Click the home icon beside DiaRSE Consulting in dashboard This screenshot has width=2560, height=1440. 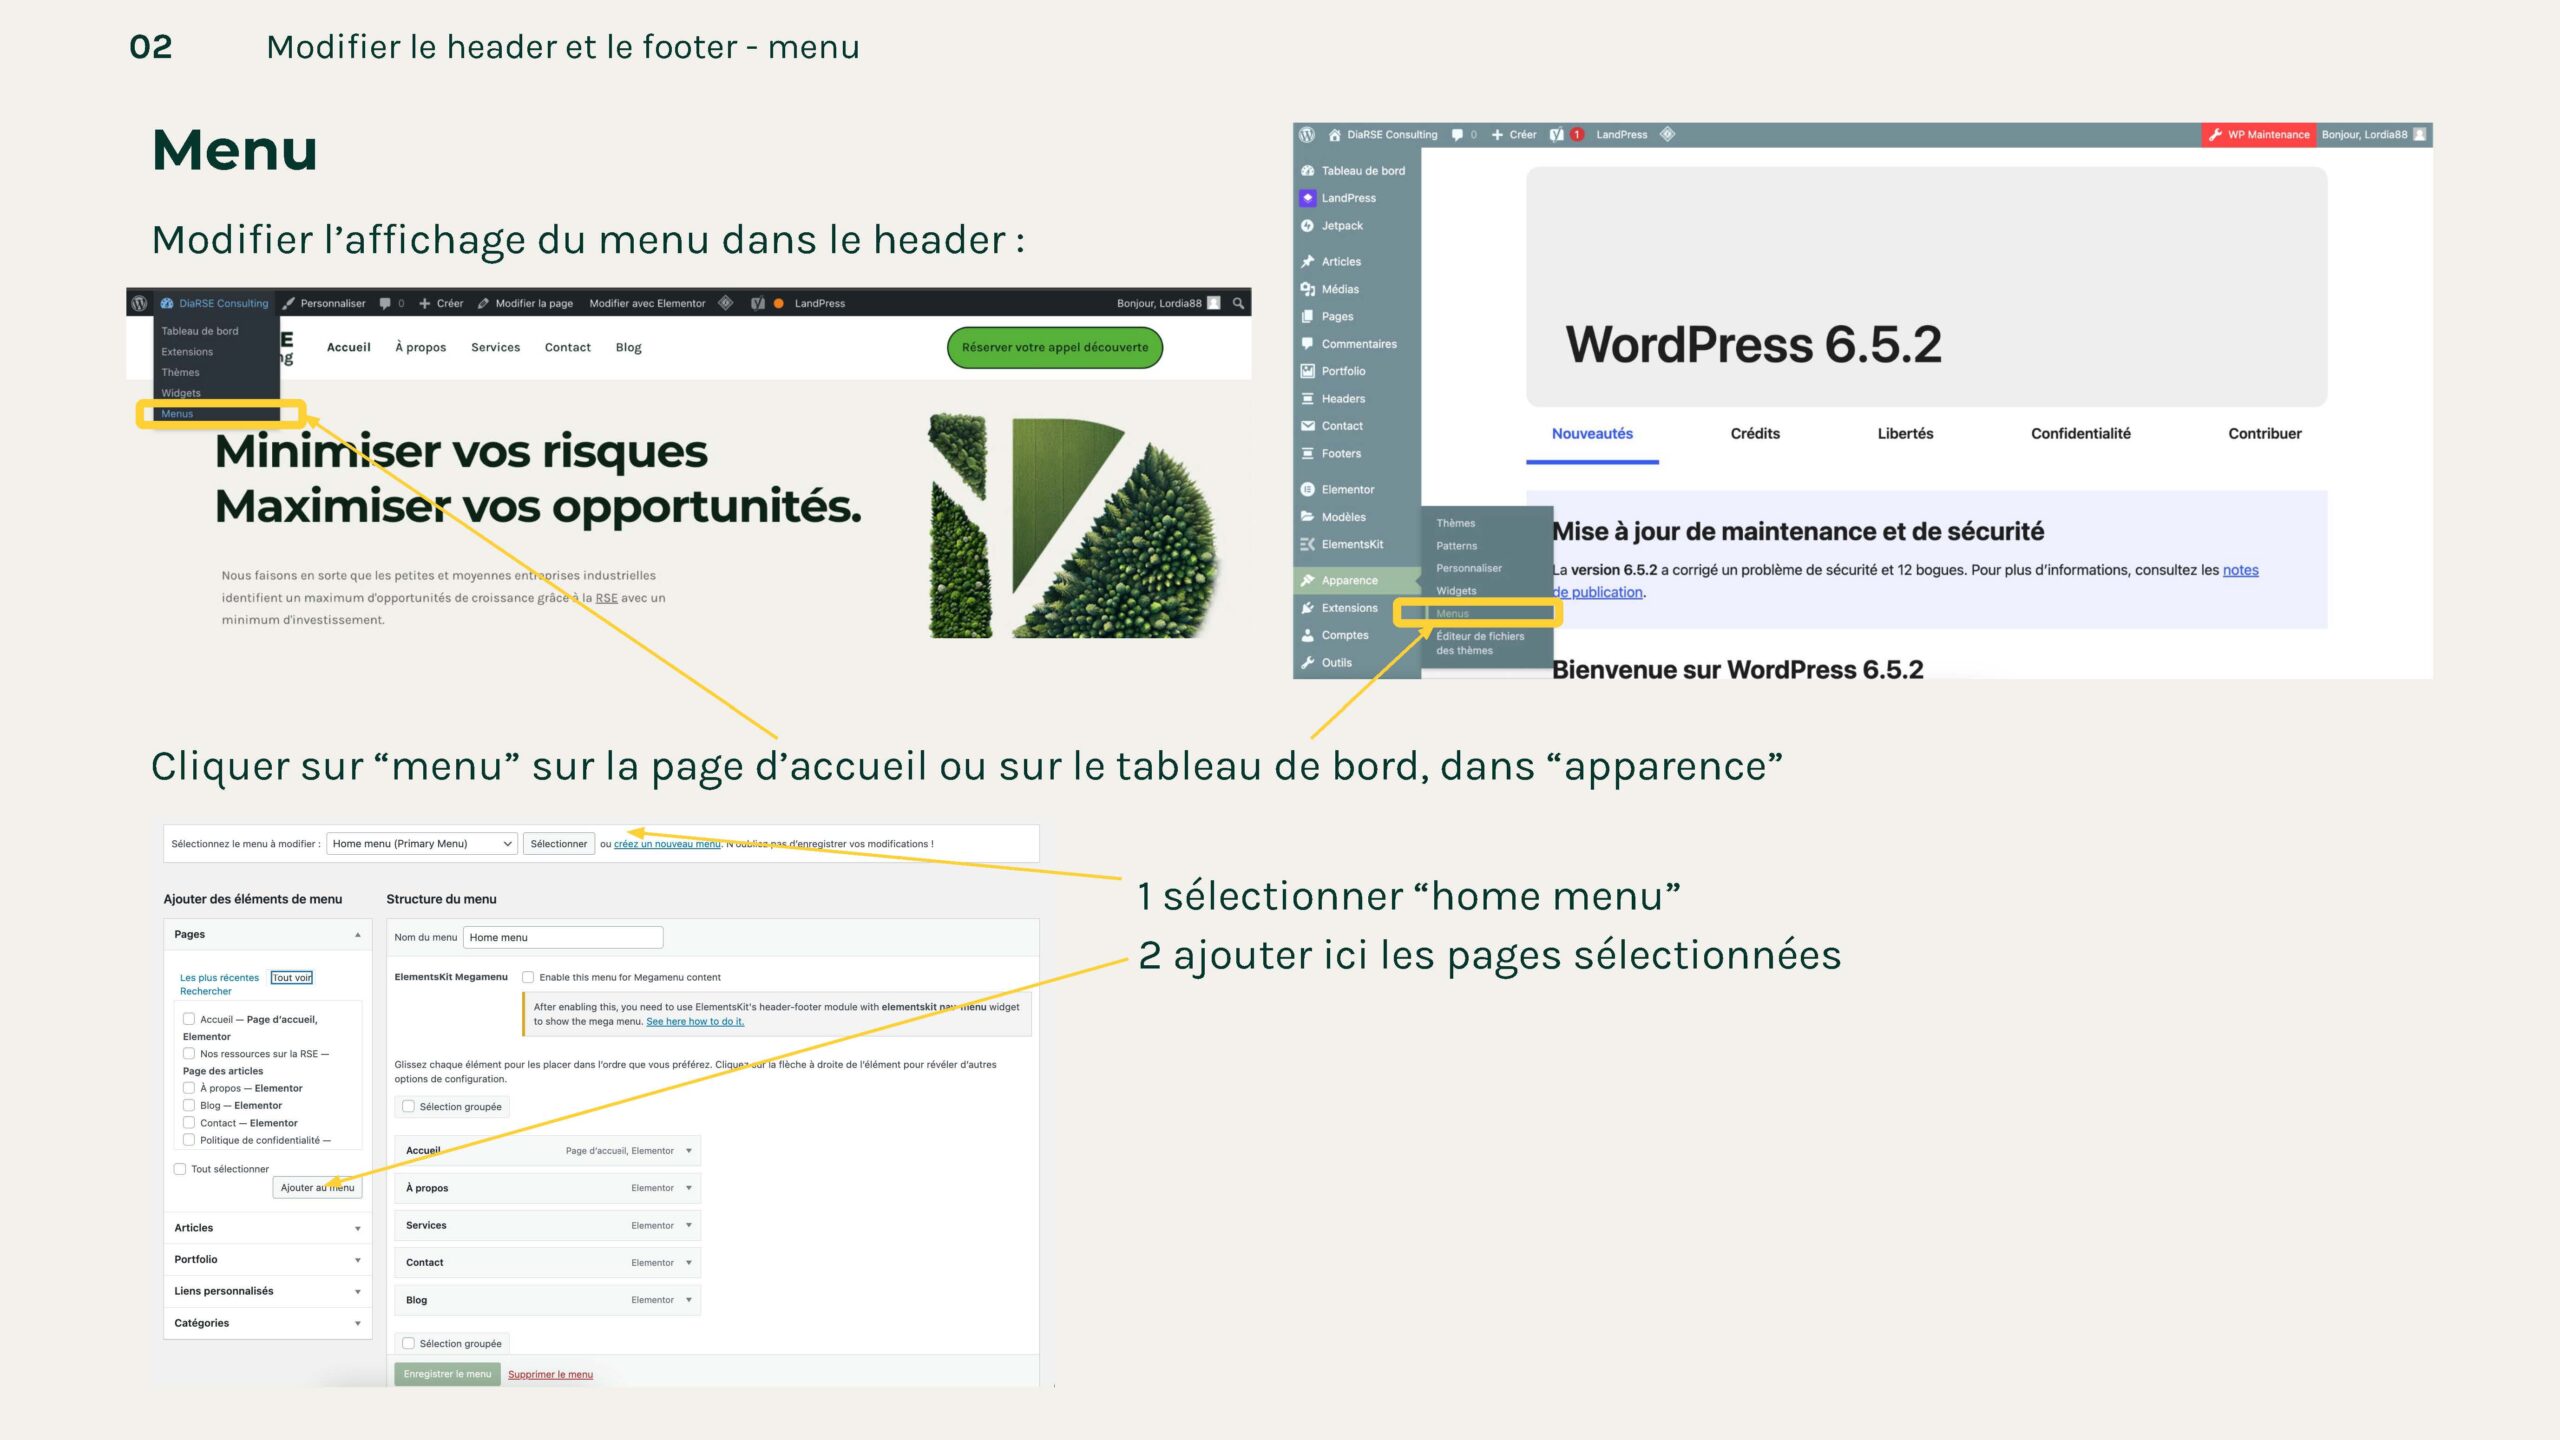point(1334,134)
